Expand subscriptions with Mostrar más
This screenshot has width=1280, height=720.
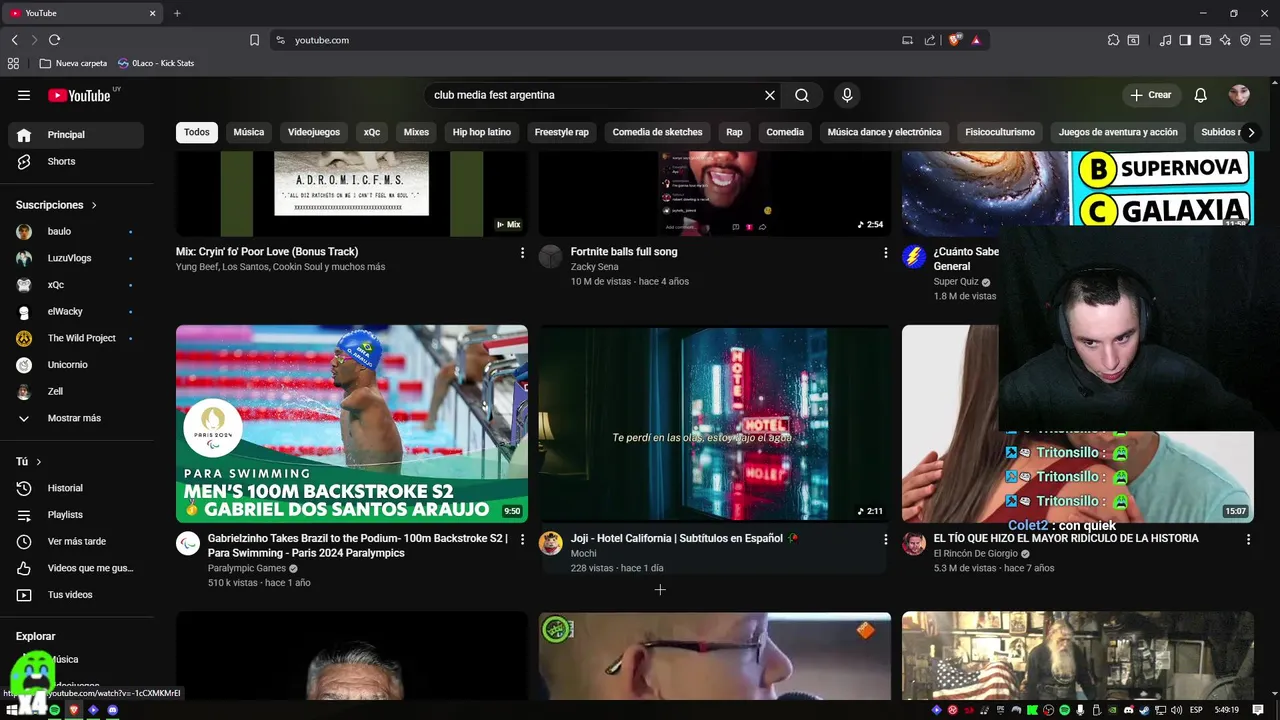pyautogui.click(x=76, y=418)
